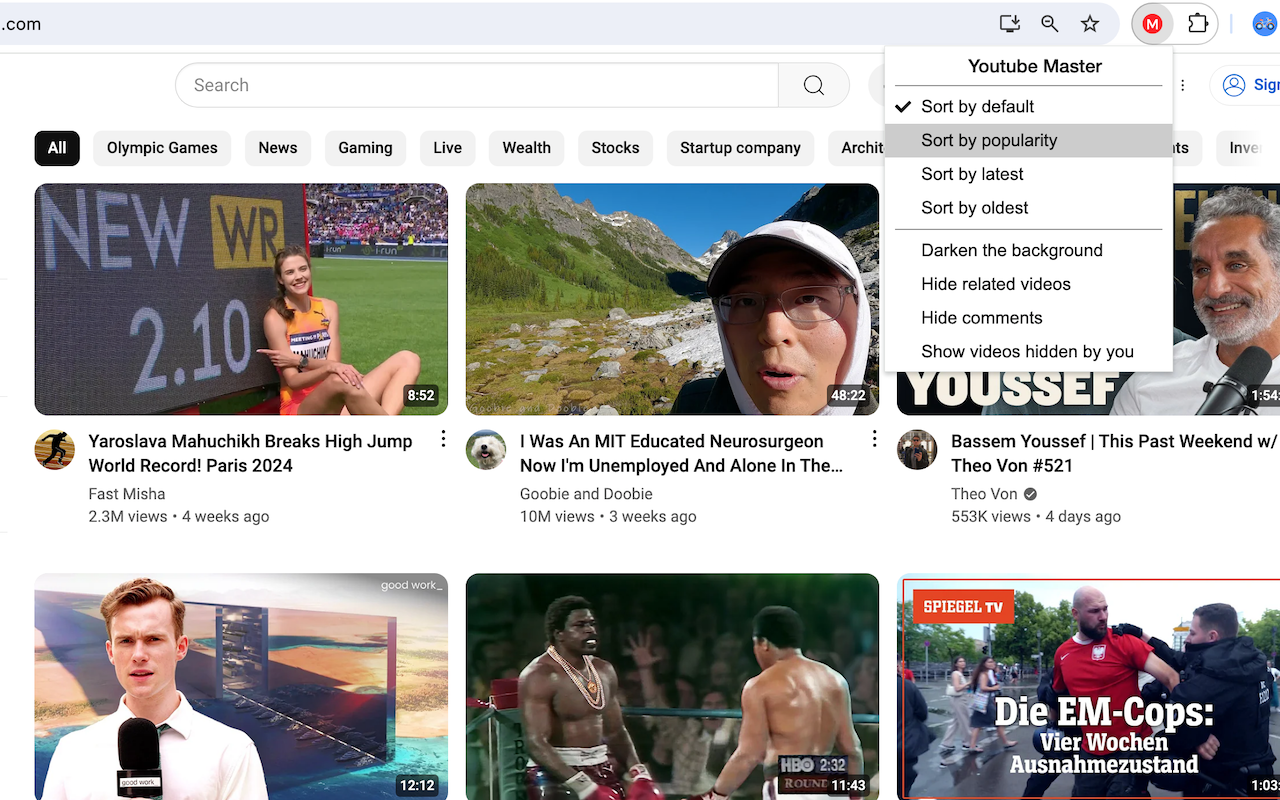The width and height of the screenshot is (1280, 800).
Task: Open Goobie and Doobie channel avatar
Action: tap(486, 450)
